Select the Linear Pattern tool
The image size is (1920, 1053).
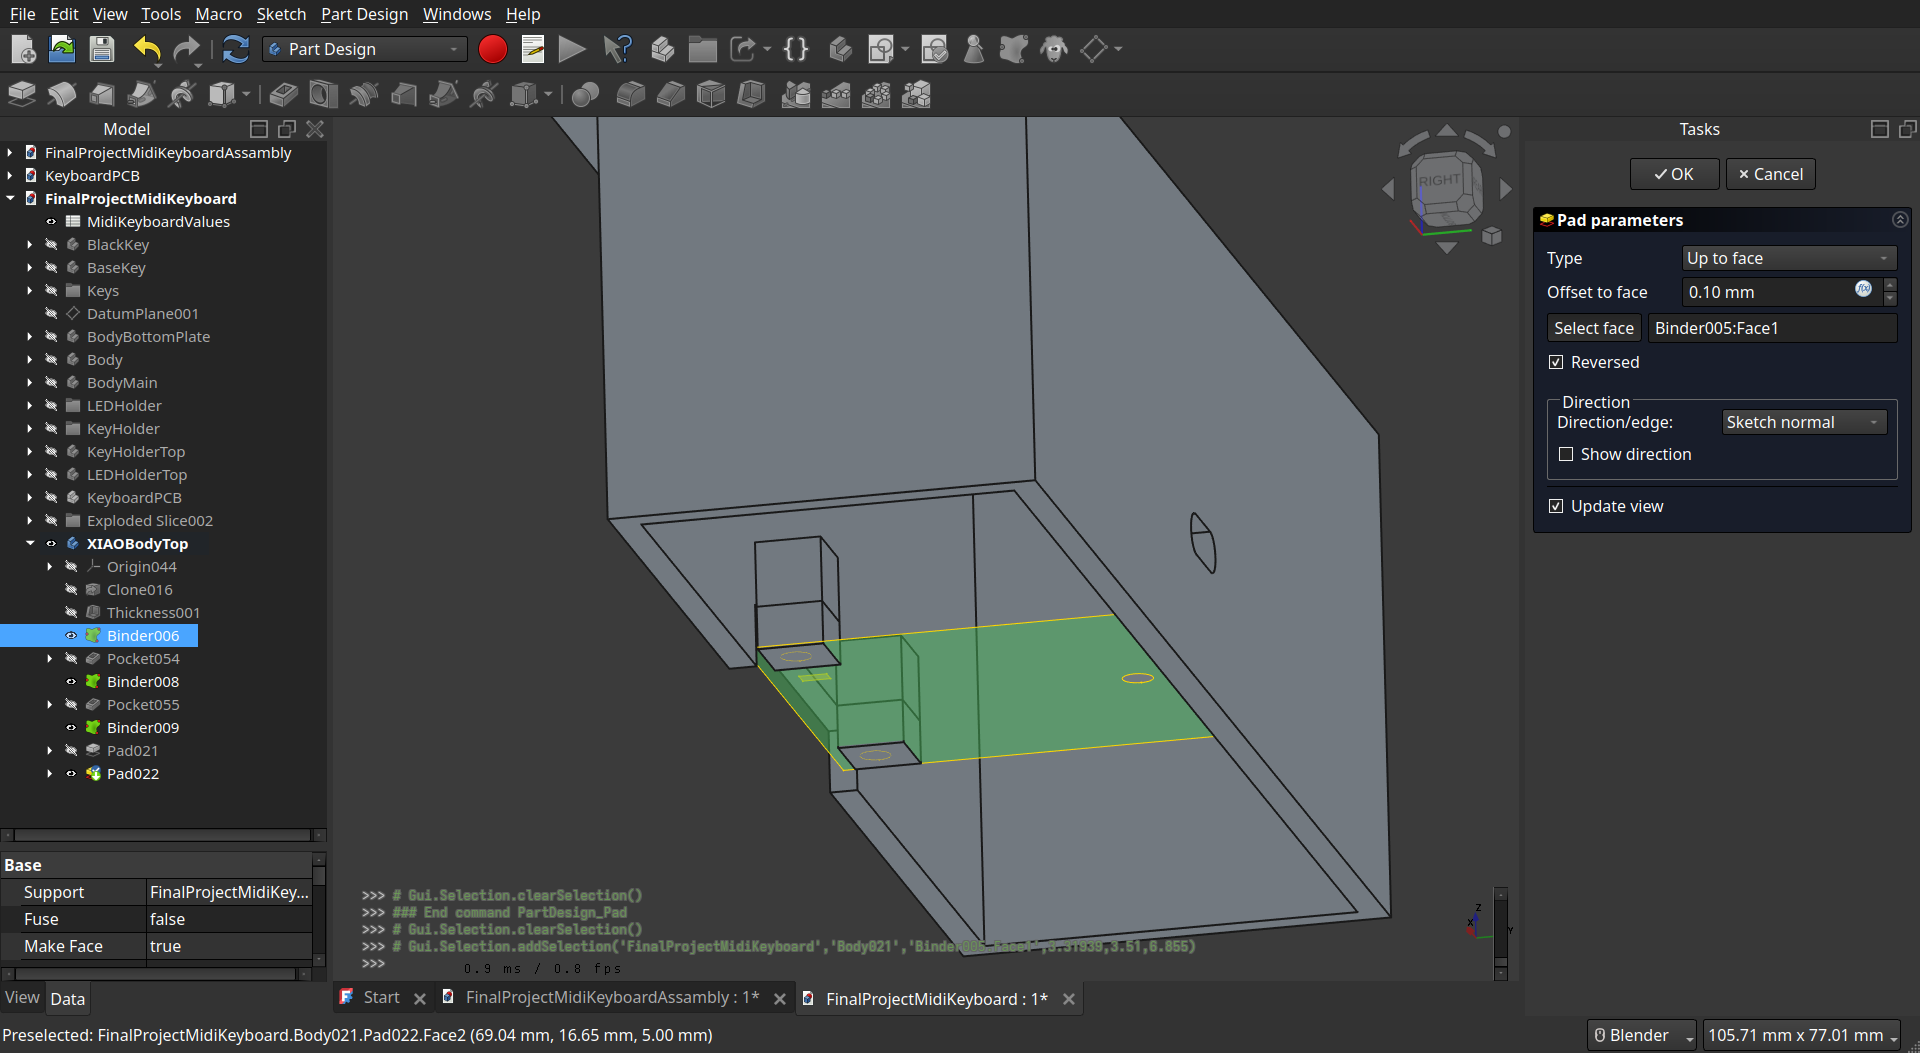(x=836, y=95)
